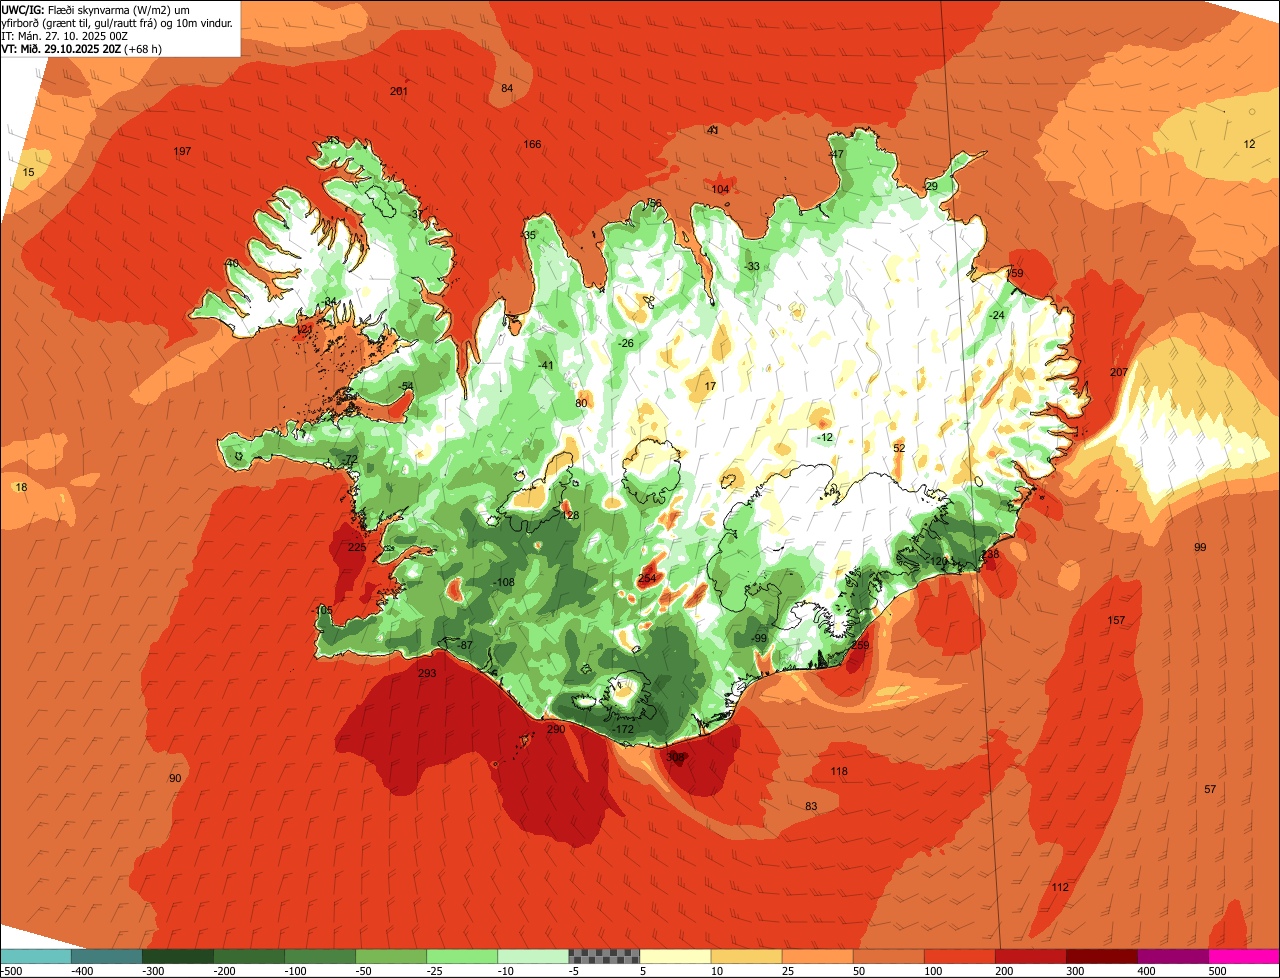This screenshot has width=1280, height=978.
Task: Click the flux value -33 in north Iceland
Action: pos(752,265)
